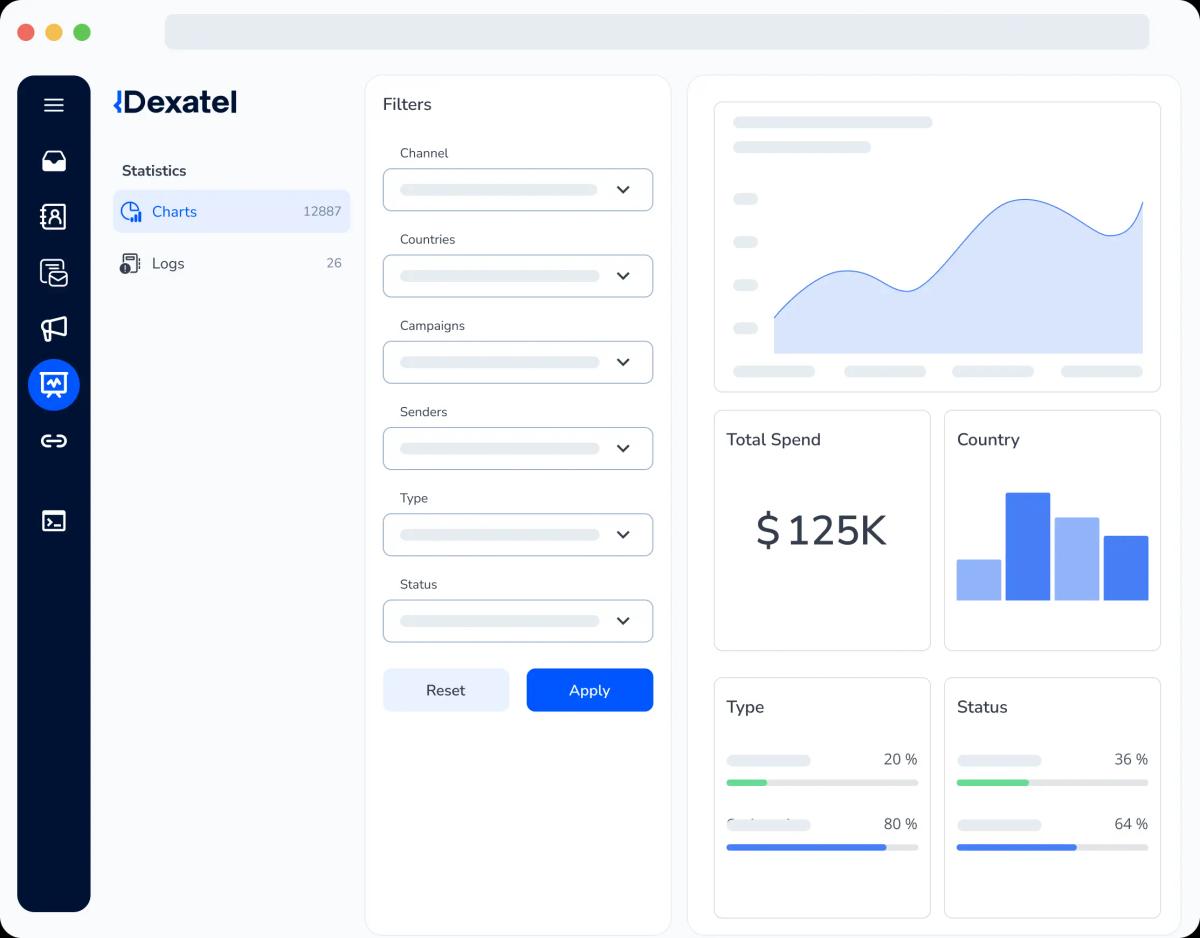
Task: Open the hamburger menu in the sidebar
Action: click(x=54, y=105)
